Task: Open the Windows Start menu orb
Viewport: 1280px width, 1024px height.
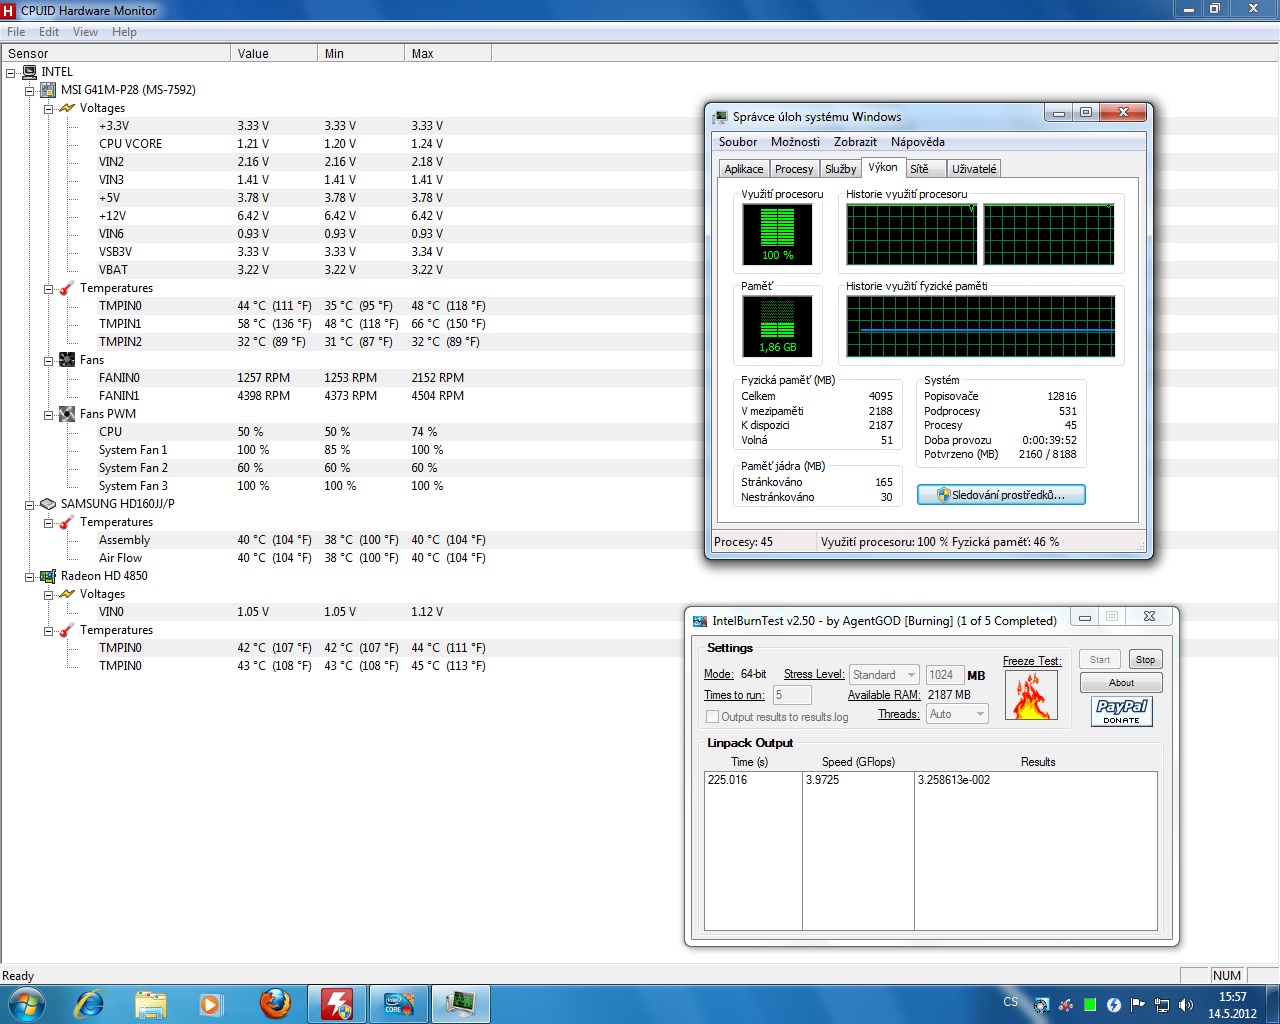Action: point(26,1003)
